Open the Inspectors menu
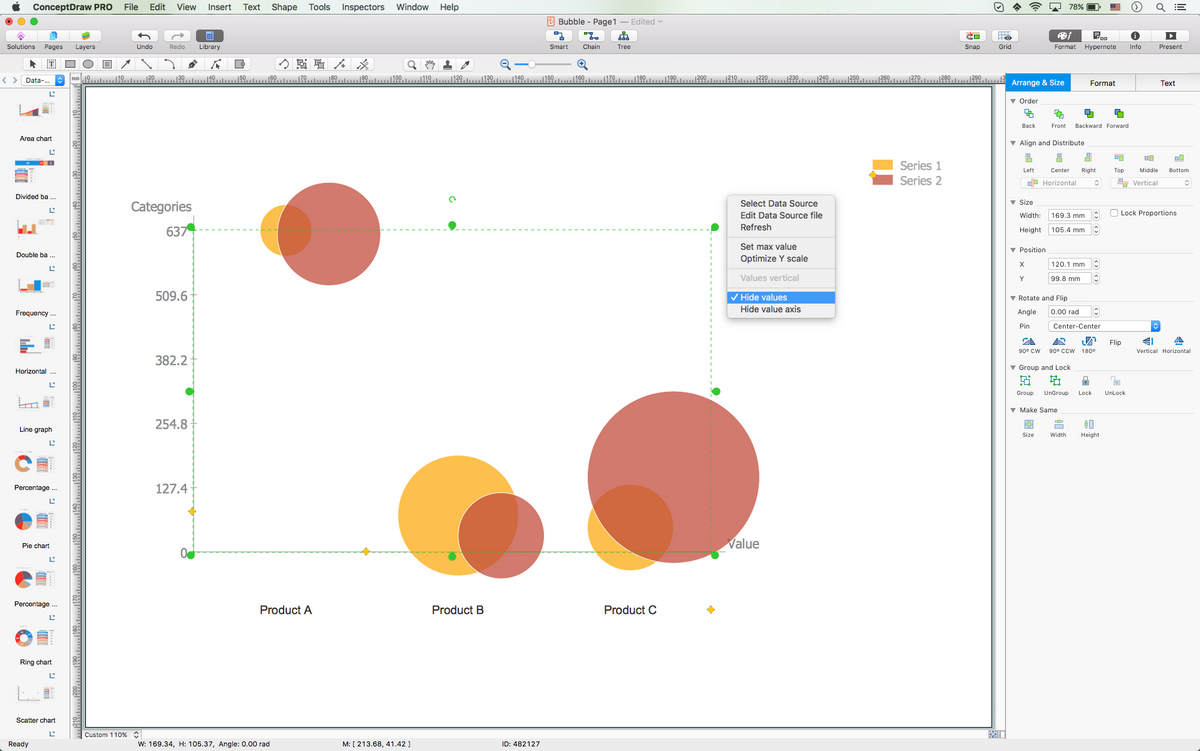The image size is (1200, 751). 362,7
